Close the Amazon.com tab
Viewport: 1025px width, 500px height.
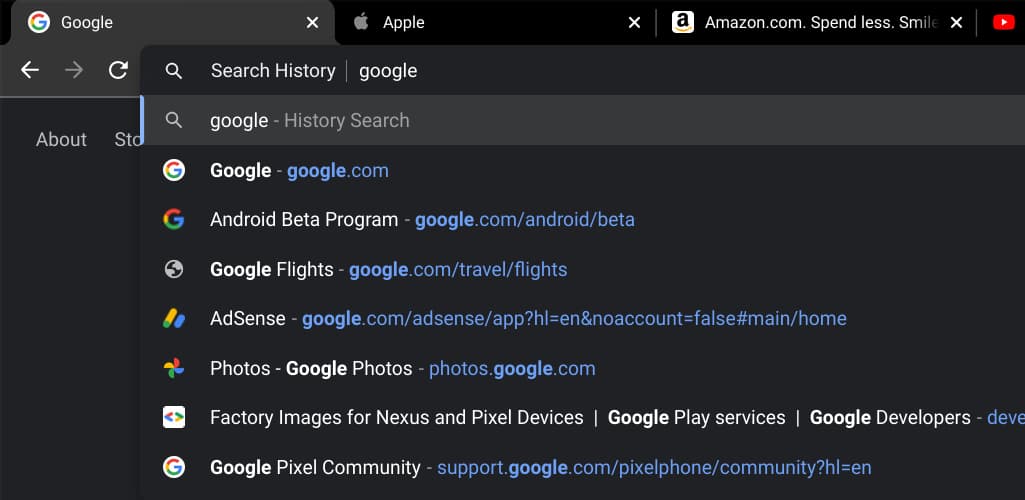[x=957, y=22]
